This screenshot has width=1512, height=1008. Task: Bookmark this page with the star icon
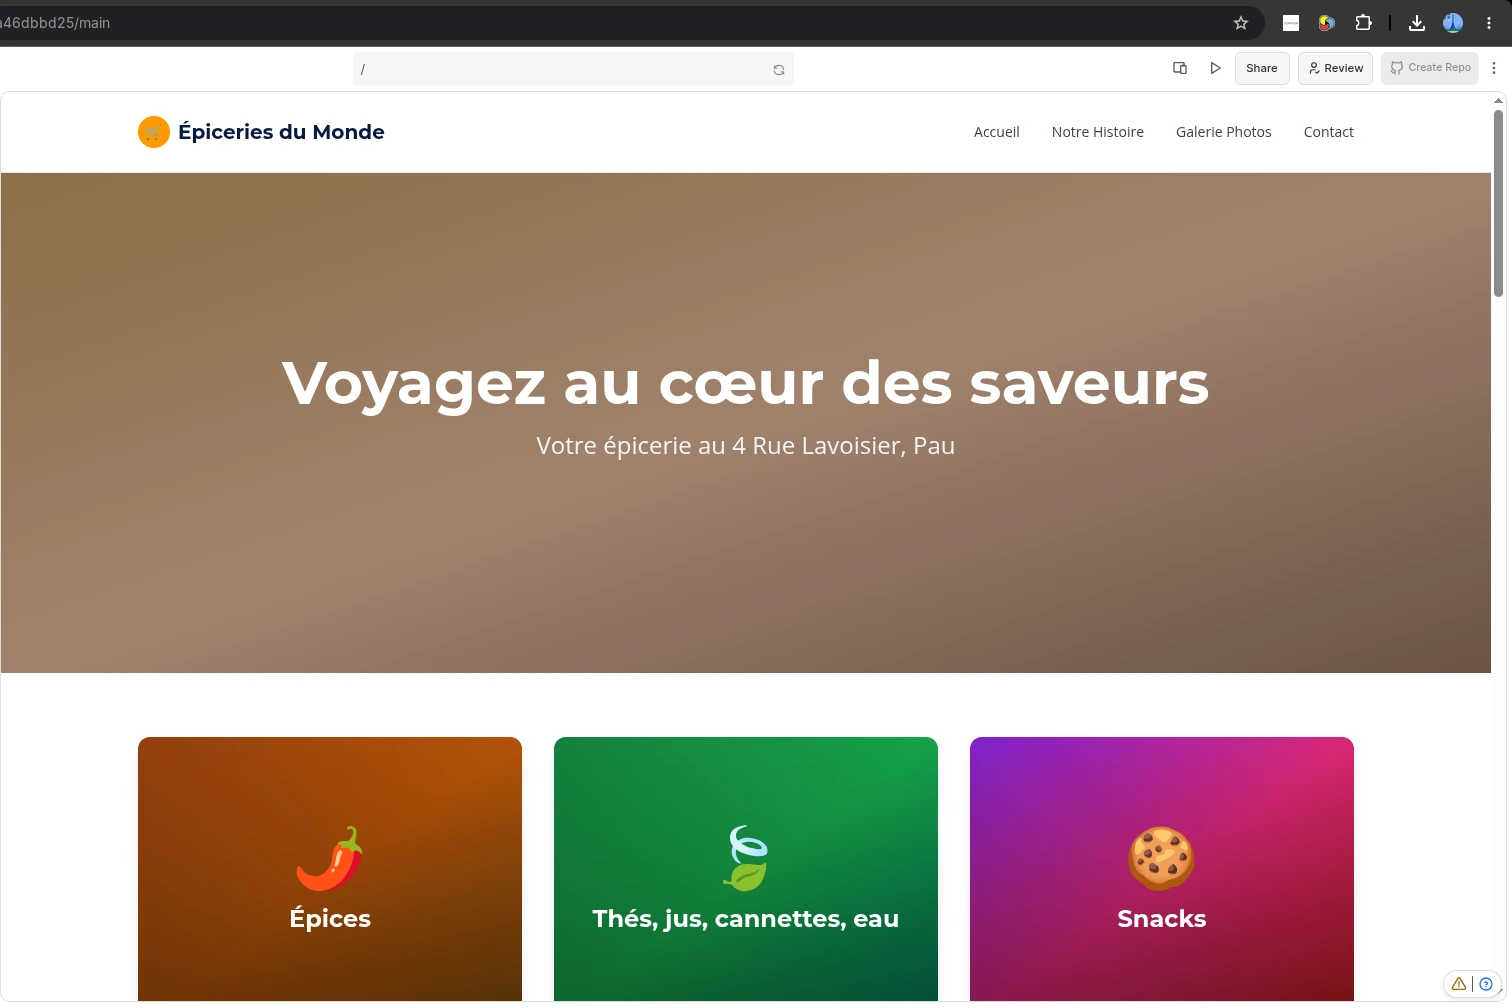[x=1241, y=23]
